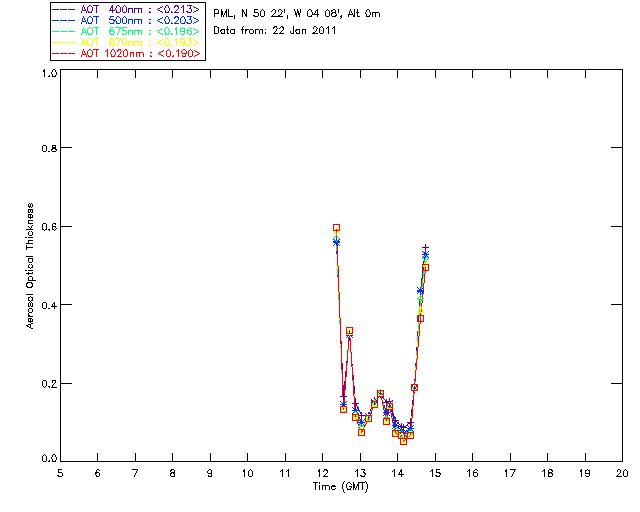The height and width of the screenshot is (512, 640).
Task: Click the y-axis tick label 0.2
Action: point(49,384)
